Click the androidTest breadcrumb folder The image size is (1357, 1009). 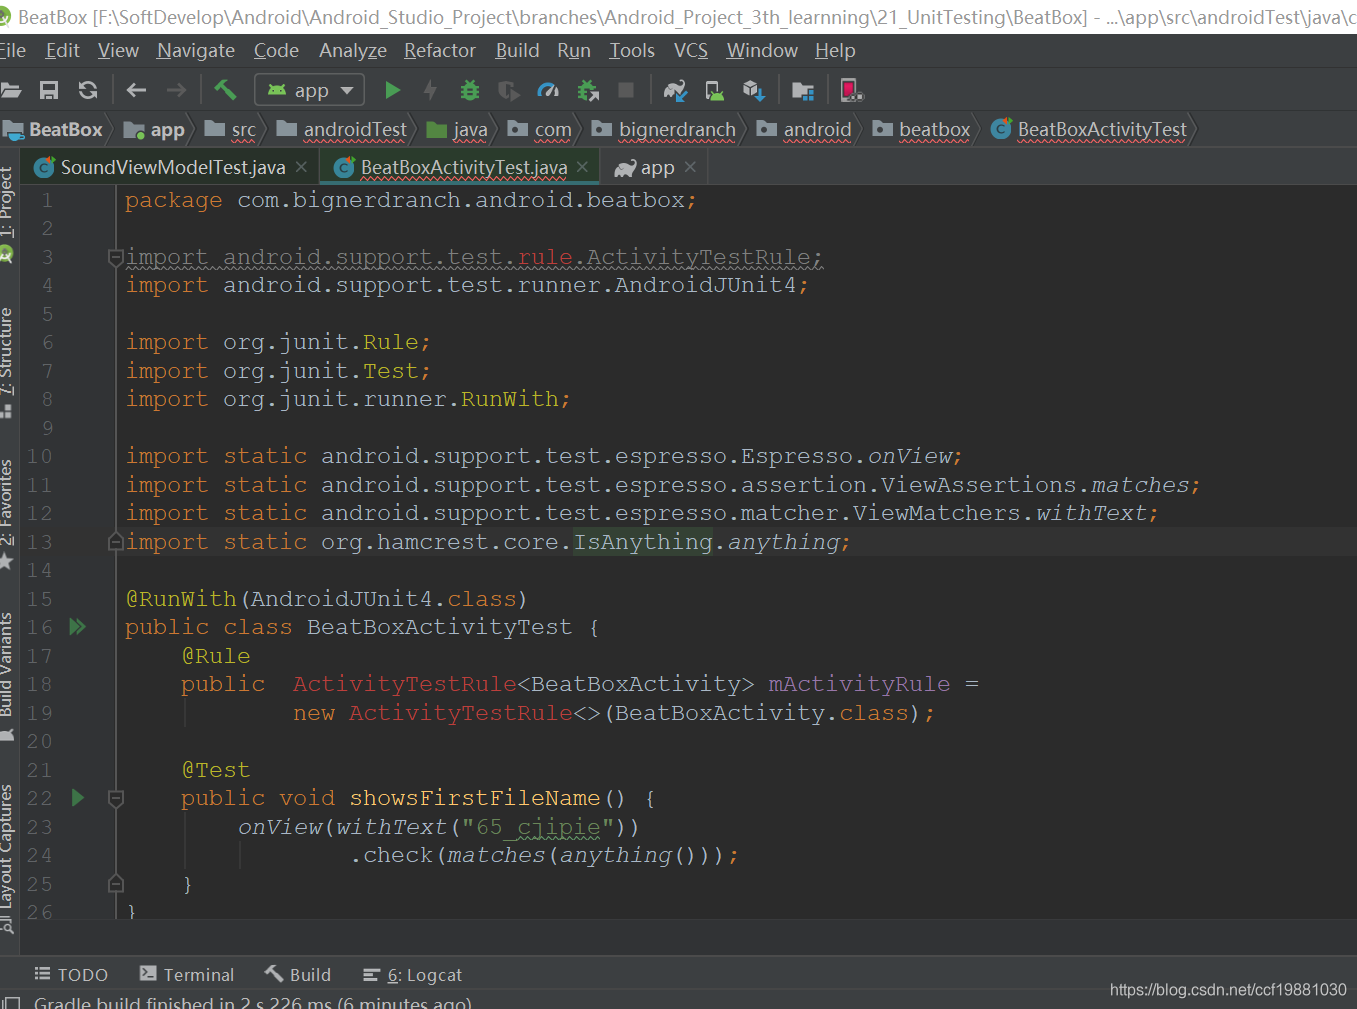pyautogui.click(x=343, y=130)
